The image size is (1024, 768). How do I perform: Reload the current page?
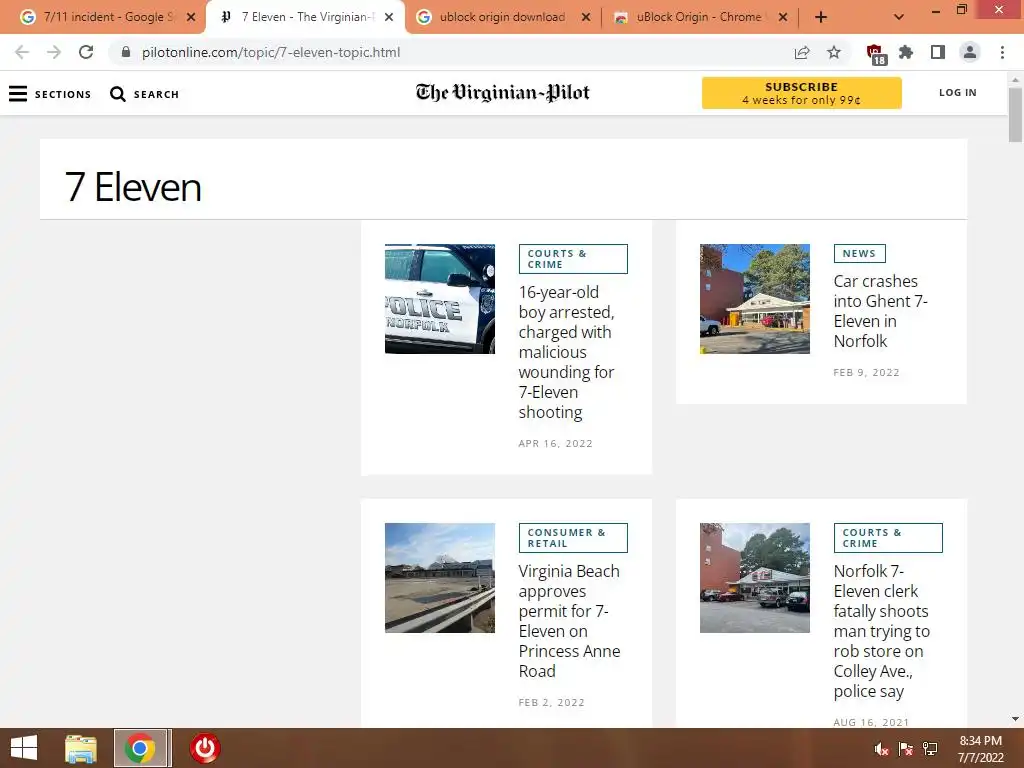coord(86,52)
